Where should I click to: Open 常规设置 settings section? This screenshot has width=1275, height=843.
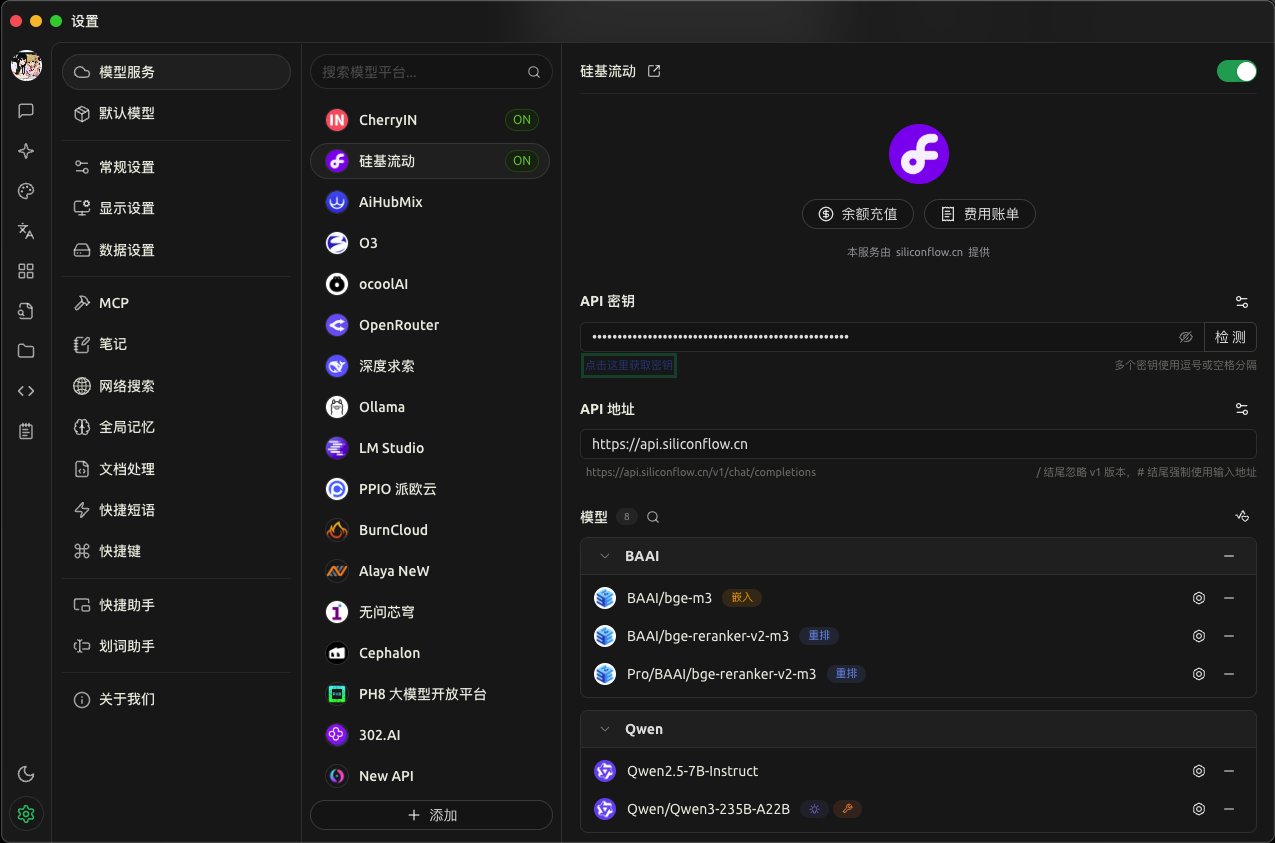(176, 167)
